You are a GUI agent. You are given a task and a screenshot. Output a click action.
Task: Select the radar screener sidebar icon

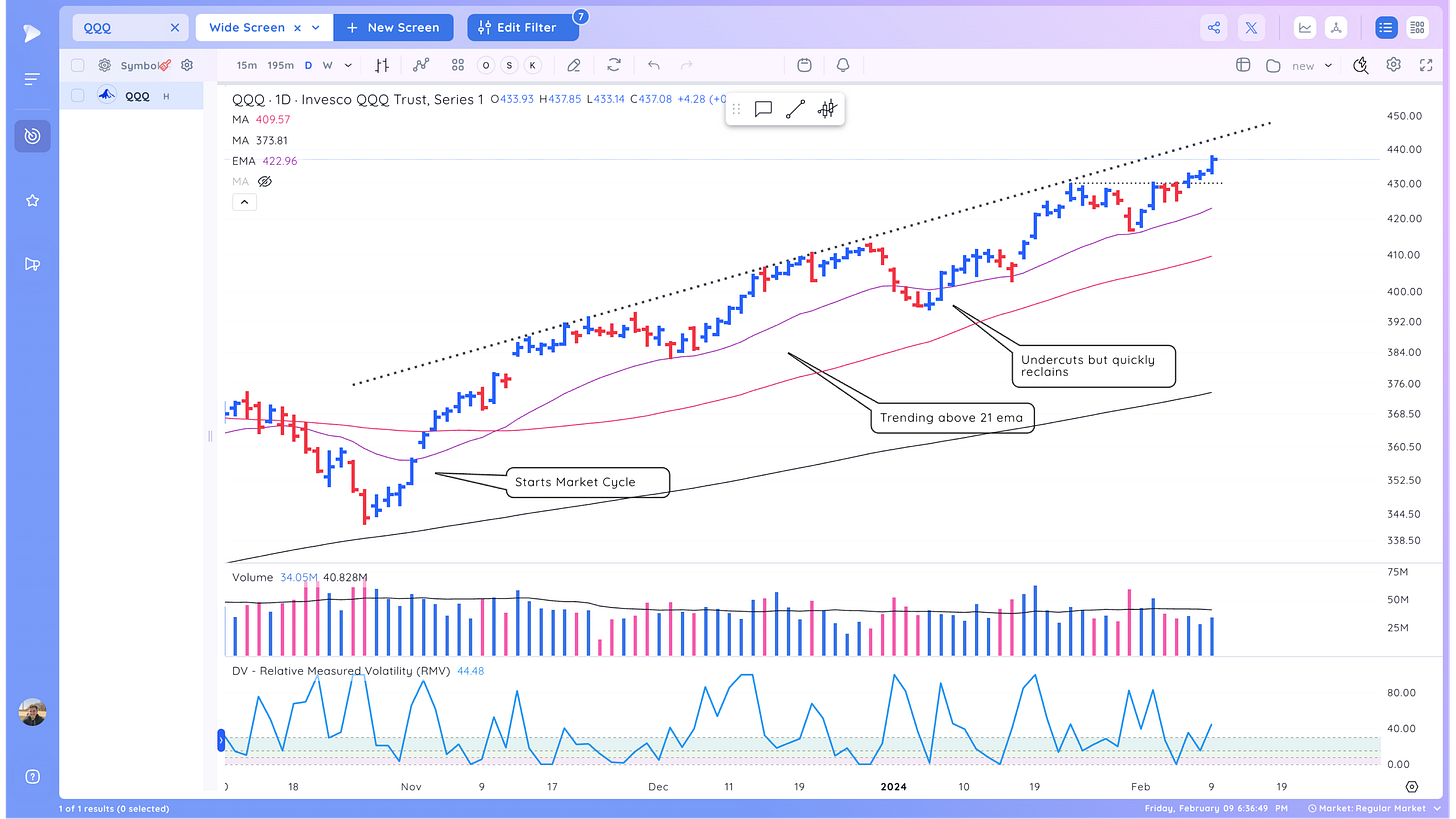[32, 136]
